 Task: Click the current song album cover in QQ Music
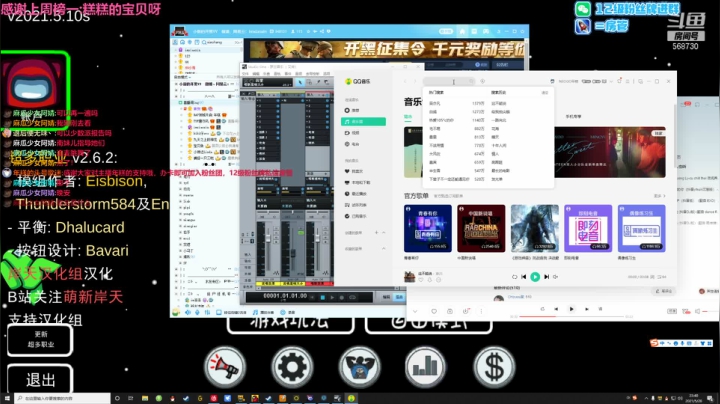pos(409,276)
